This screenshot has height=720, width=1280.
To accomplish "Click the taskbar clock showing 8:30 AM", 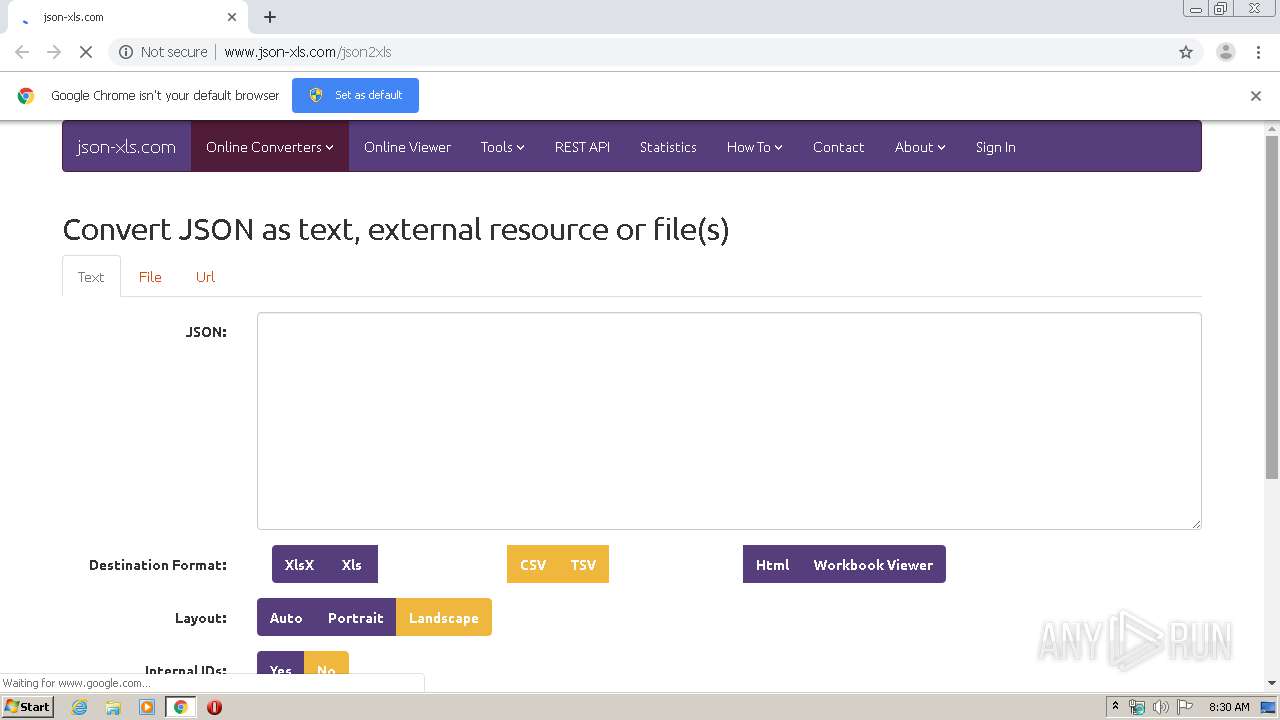I will tap(1229, 707).
